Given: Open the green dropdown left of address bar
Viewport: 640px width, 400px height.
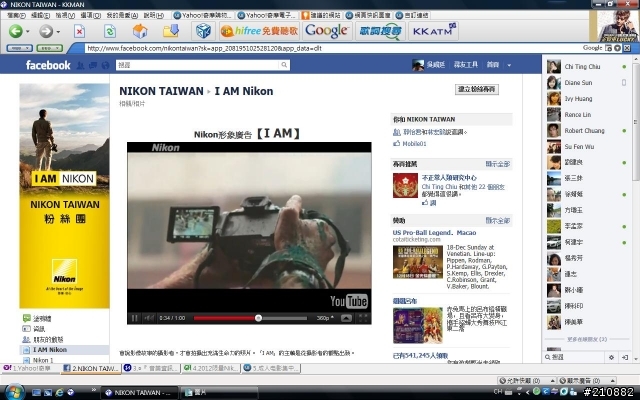Looking at the screenshot, I should [49, 48].
